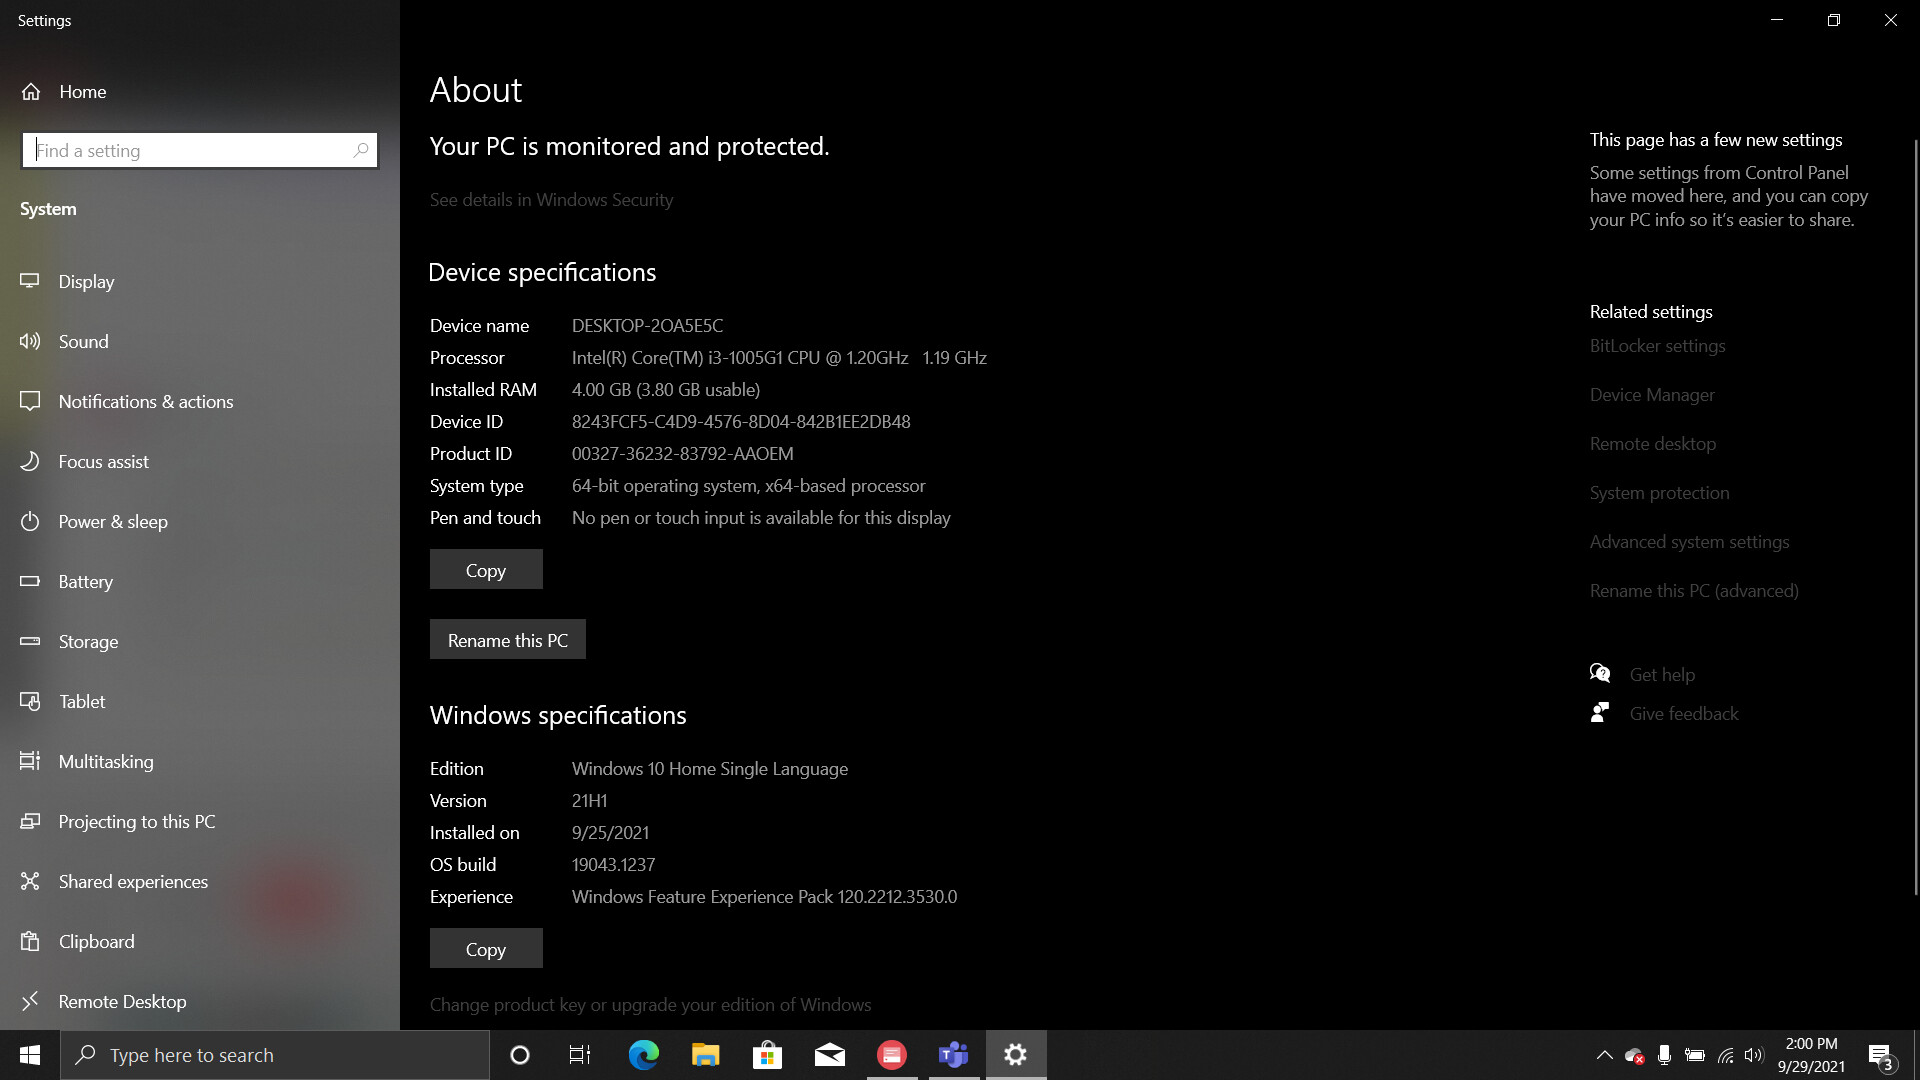The image size is (1920, 1080).
Task: Open Cortana circle in taskbar
Action: pos(520,1055)
